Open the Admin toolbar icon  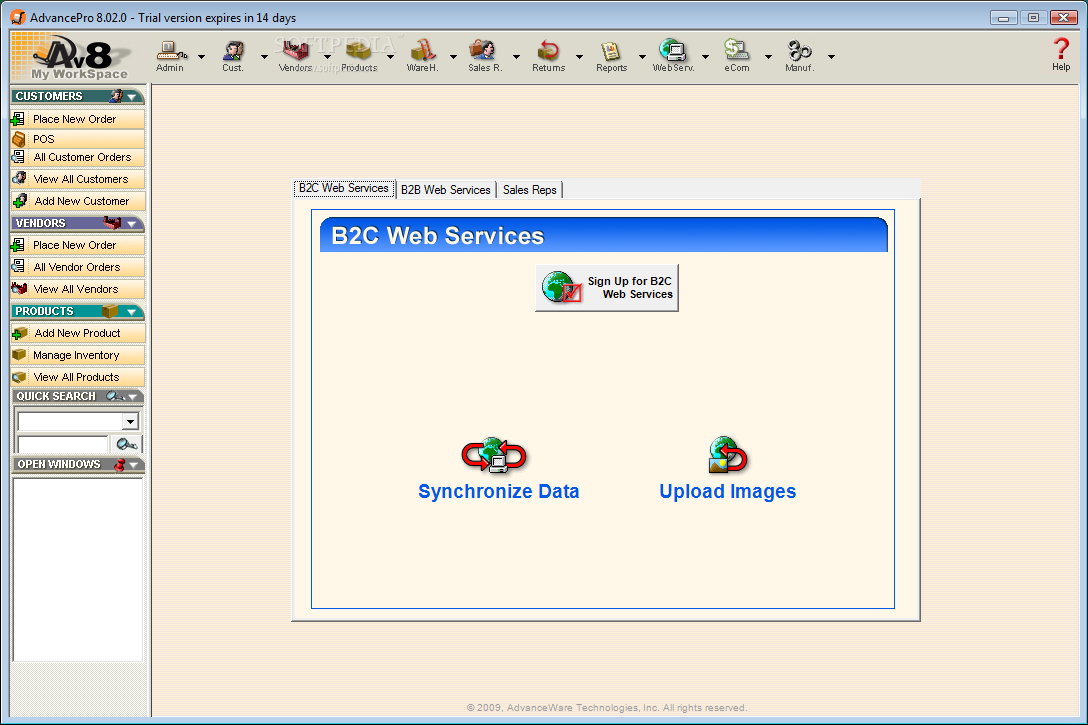coord(171,56)
